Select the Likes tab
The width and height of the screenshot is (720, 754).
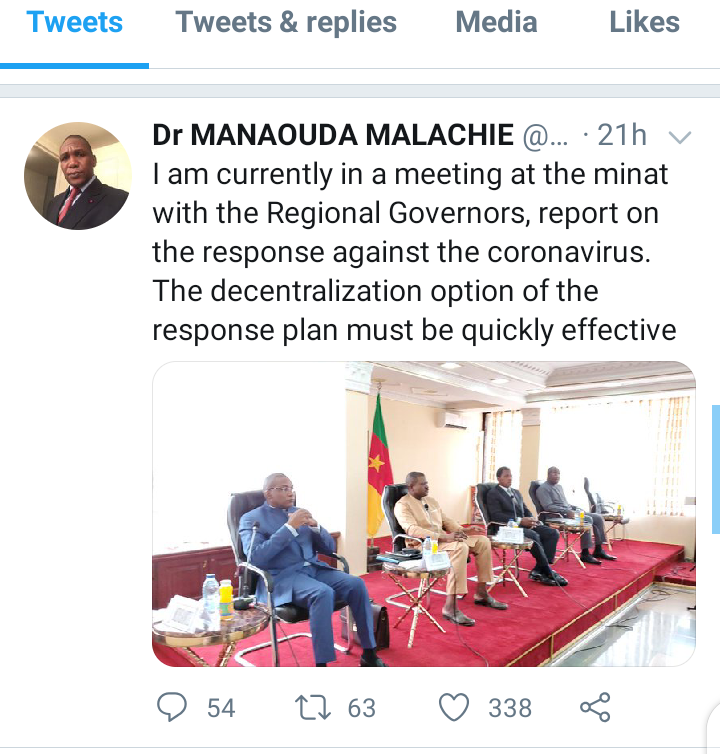(x=644, y=22)
